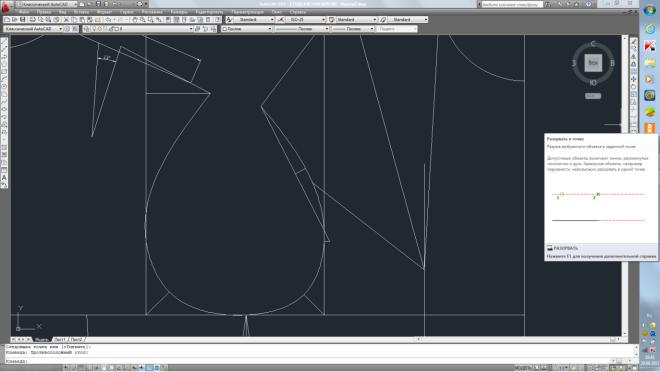Image resolution: width=660 pixels, height=372 pixels.
Task: Open Kaspersky from the taskbar
Action: click(649, 45)
